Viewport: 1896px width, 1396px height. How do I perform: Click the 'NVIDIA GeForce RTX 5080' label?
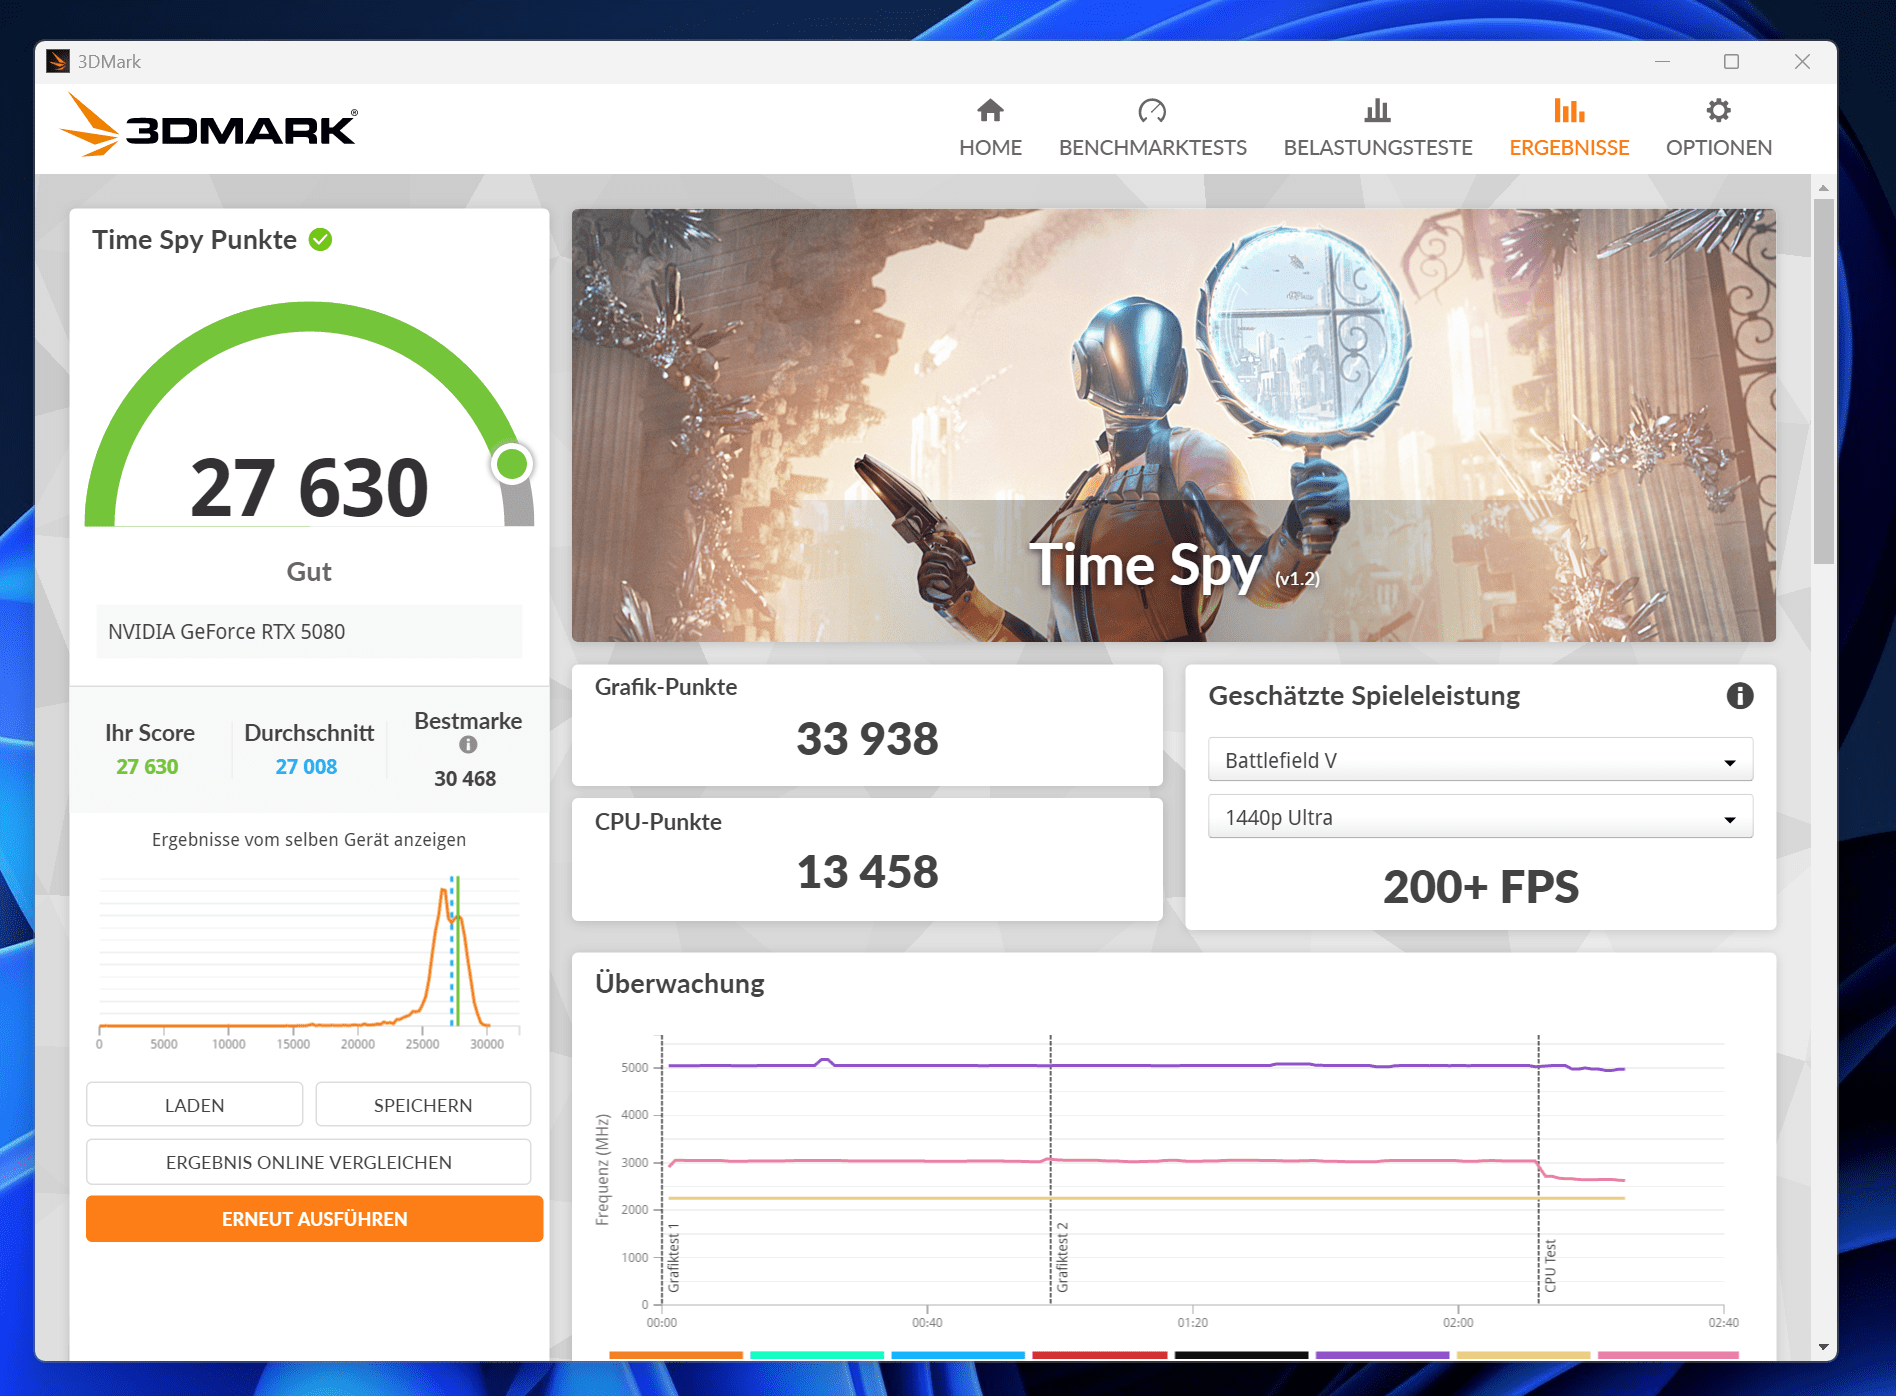226,632
